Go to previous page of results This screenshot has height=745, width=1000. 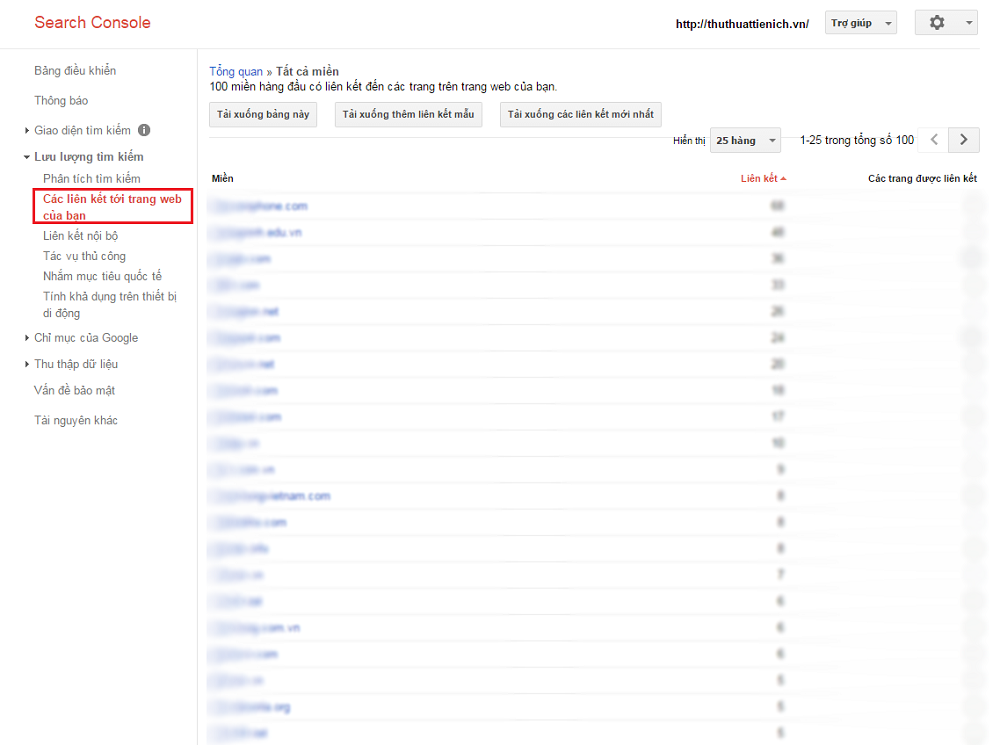933,140
